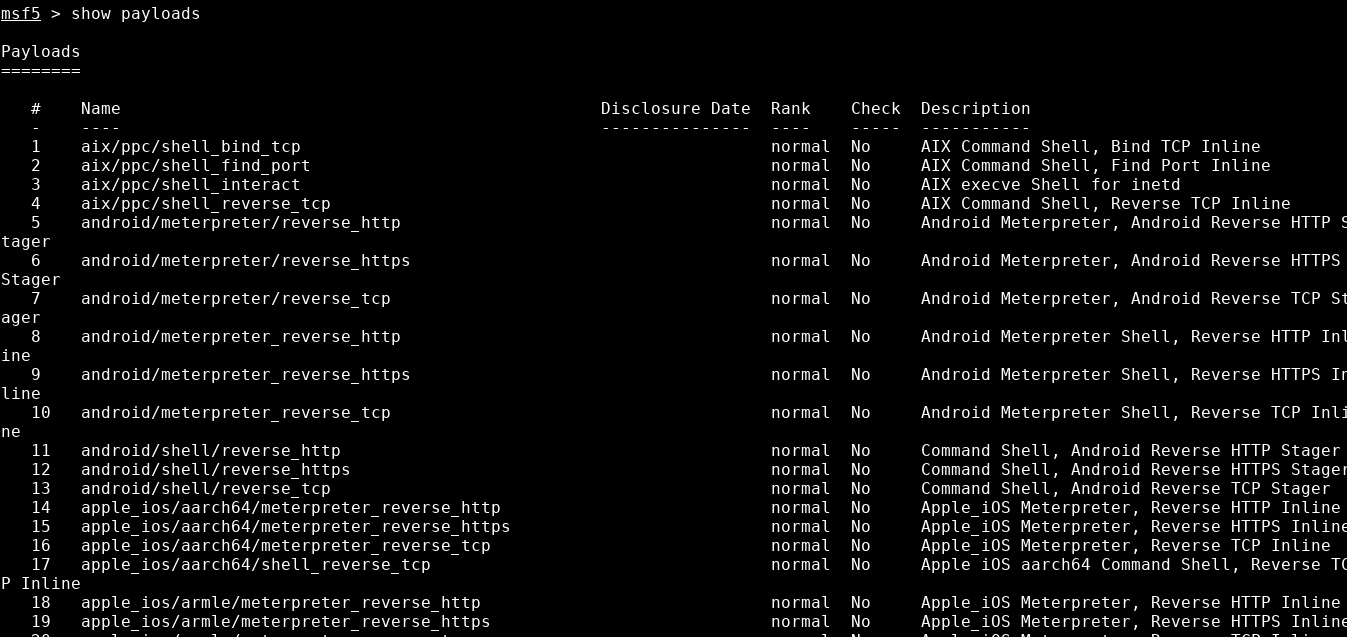This screenshot has height=637, width=1347.
Task: Click the Check column header
Action: (x=875, y=109)
